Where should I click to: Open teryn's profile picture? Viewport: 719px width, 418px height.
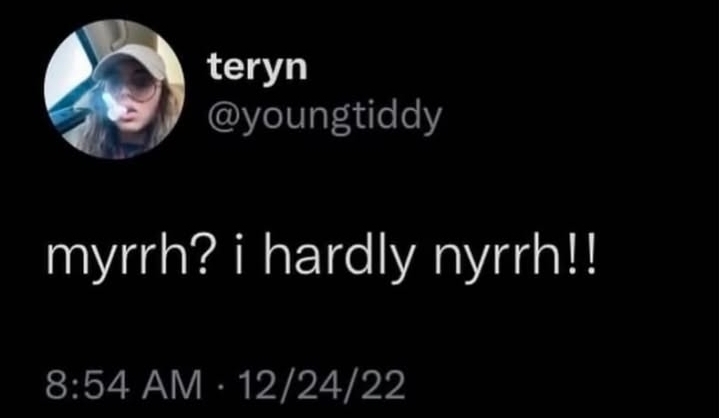[x=115, y=89]
